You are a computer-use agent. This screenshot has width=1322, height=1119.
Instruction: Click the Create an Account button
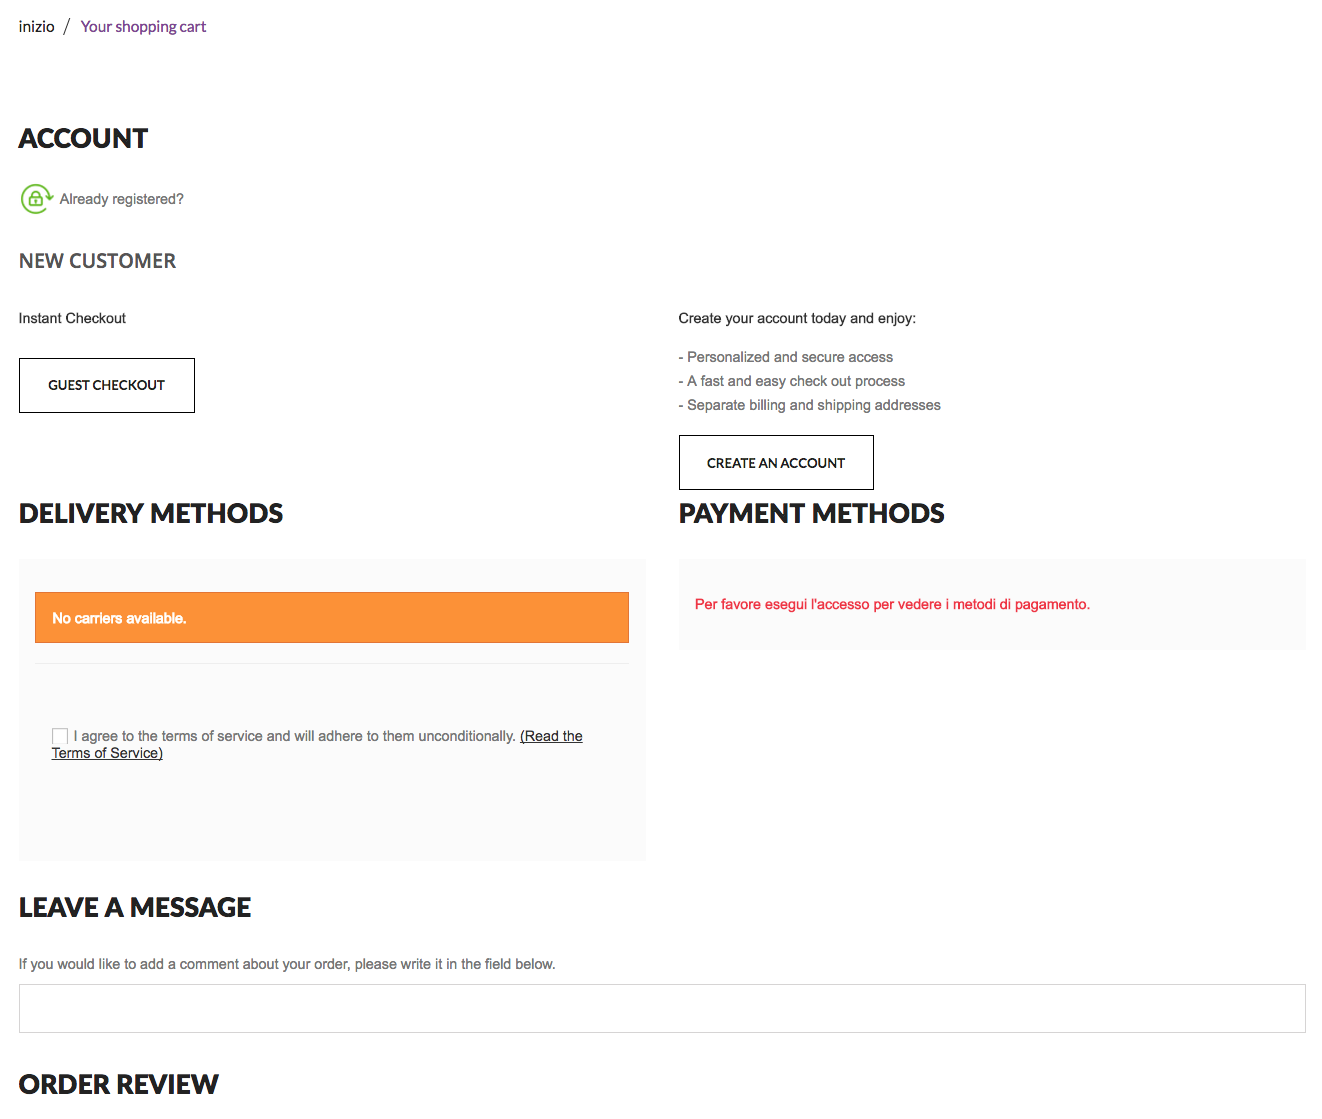[775, 463]
